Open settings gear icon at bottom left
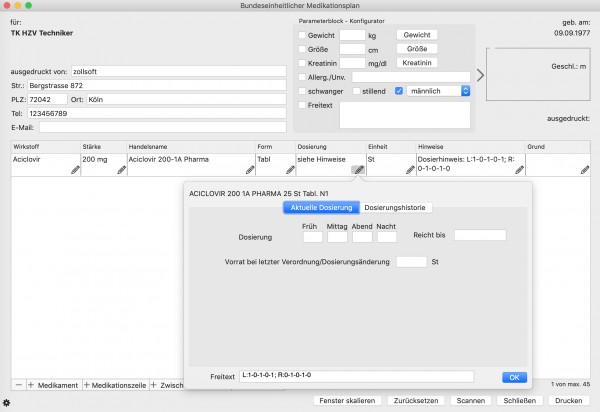Image resolution: width=600 pixels, height=412 pixels. pos(7,402)
